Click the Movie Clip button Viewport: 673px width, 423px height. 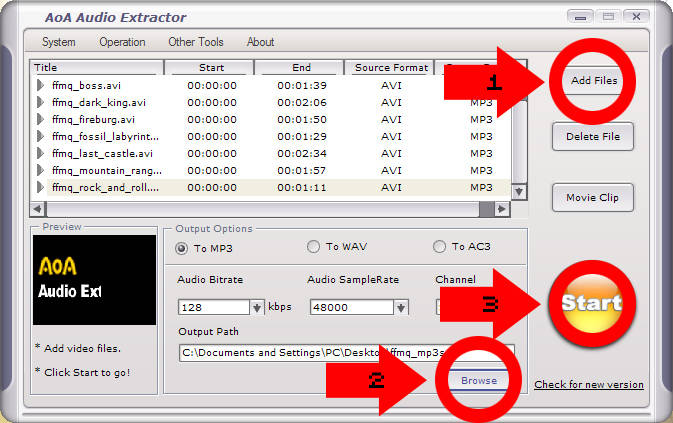click(x=593, y=198)
